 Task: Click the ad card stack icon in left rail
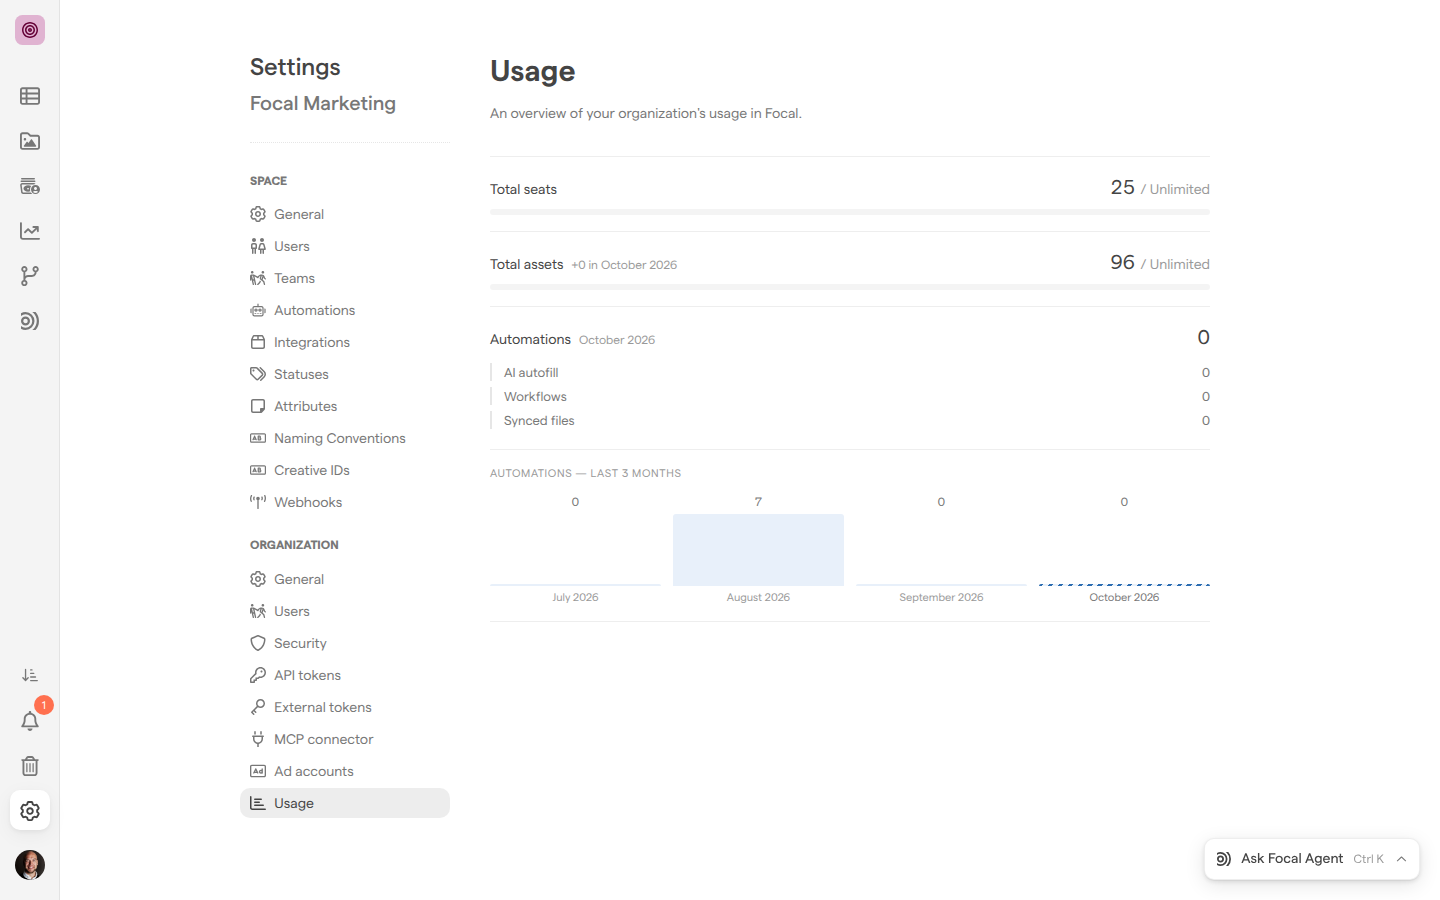(x=30, y=186)
